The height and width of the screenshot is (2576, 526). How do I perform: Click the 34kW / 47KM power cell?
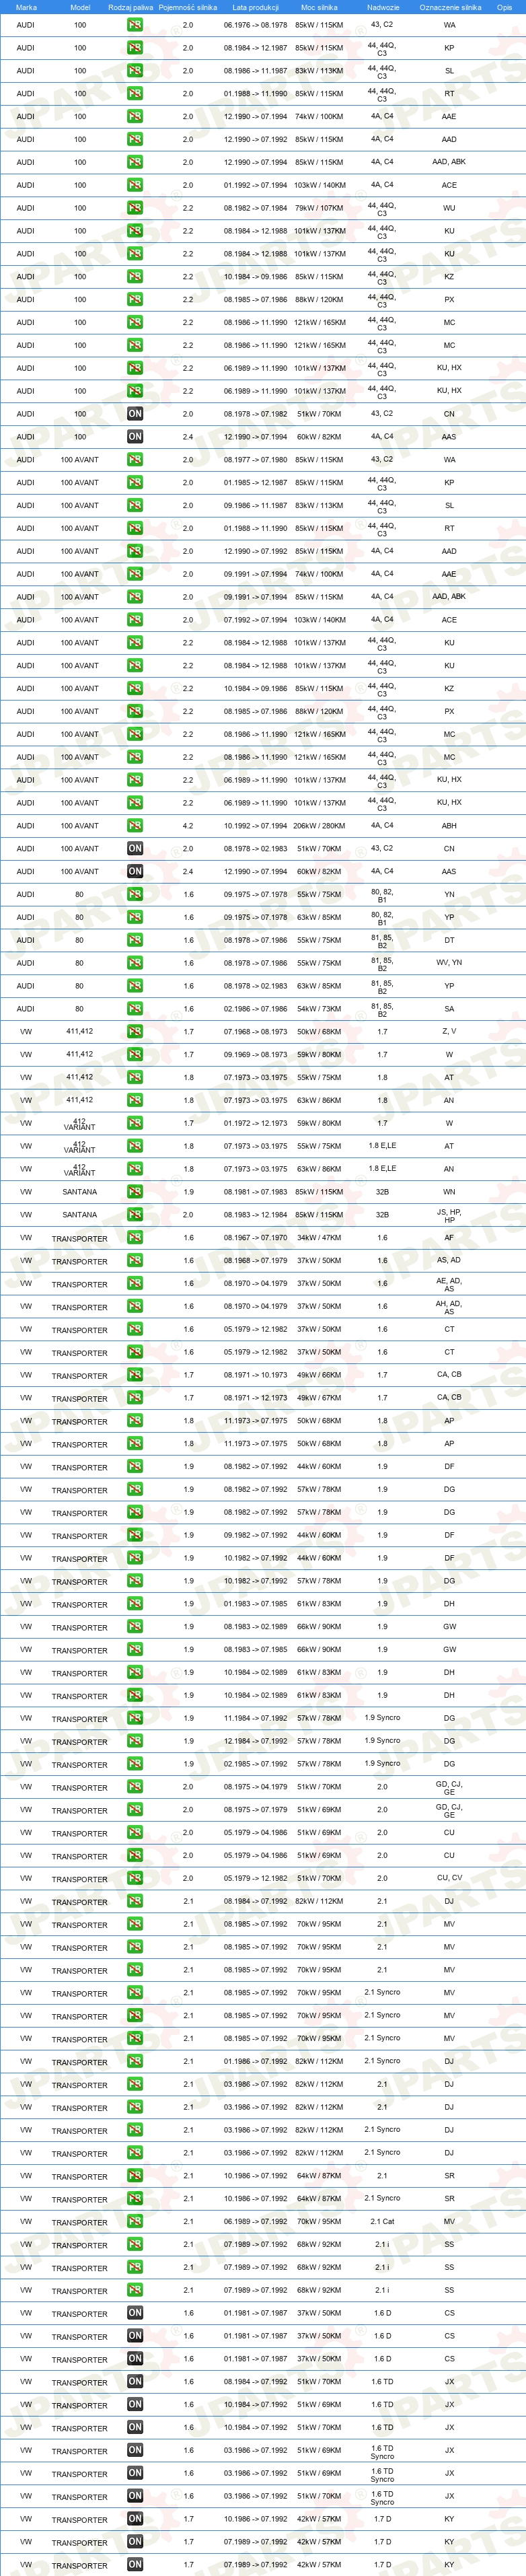pyautogui.click(x=319, y=1238)
